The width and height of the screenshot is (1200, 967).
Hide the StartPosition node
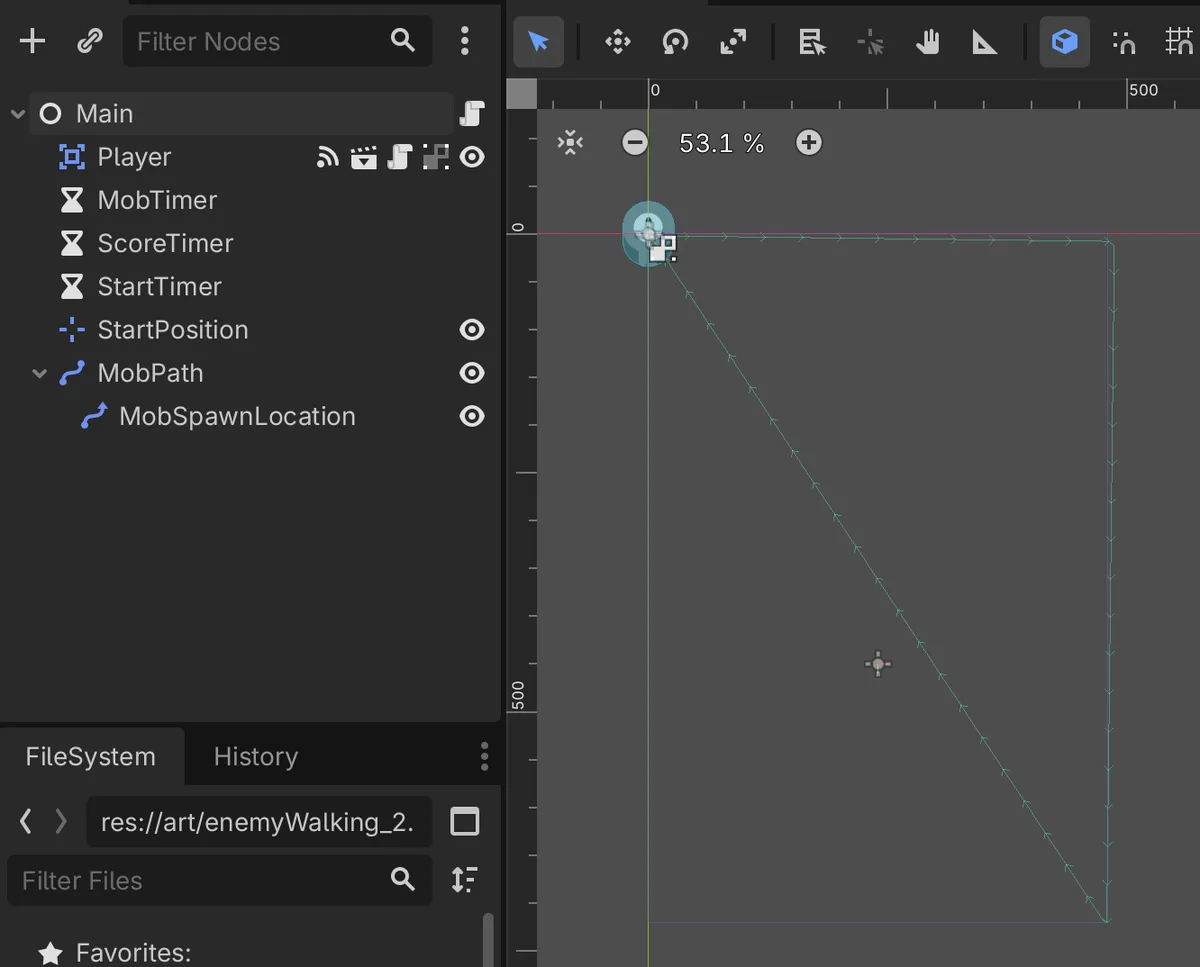[x=472, y=330]
